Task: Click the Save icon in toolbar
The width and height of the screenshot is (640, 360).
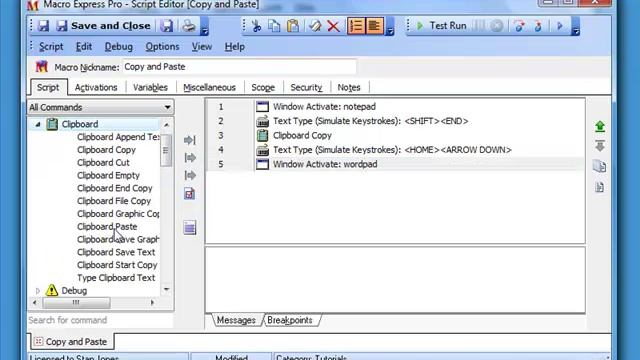Action: pyautogui.click(x=43, y=26)
